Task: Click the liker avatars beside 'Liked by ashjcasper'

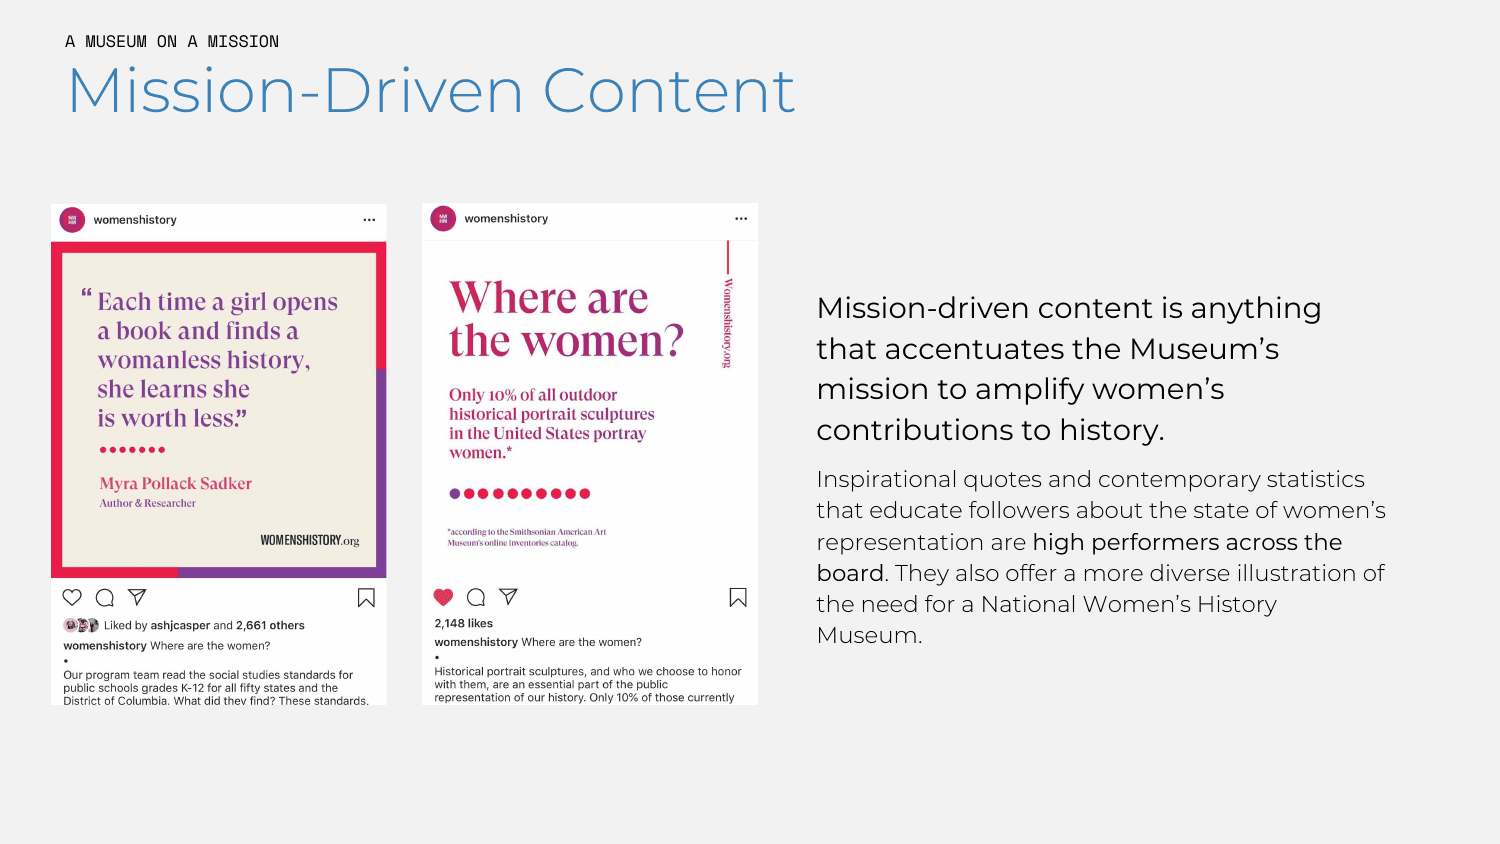Action: coord(81,625)
